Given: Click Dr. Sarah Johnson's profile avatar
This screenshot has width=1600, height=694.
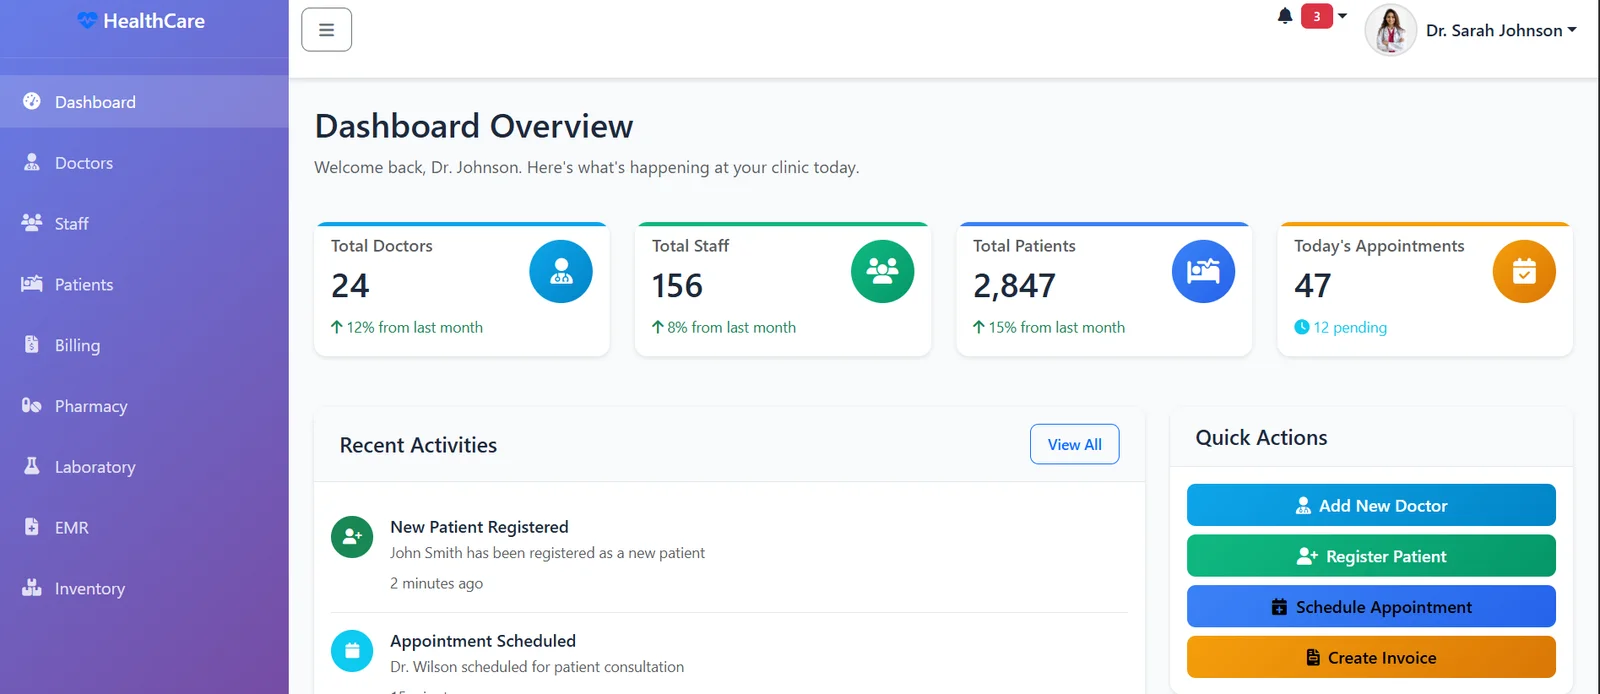Looking at the screenshot, I should point(1390,30).
